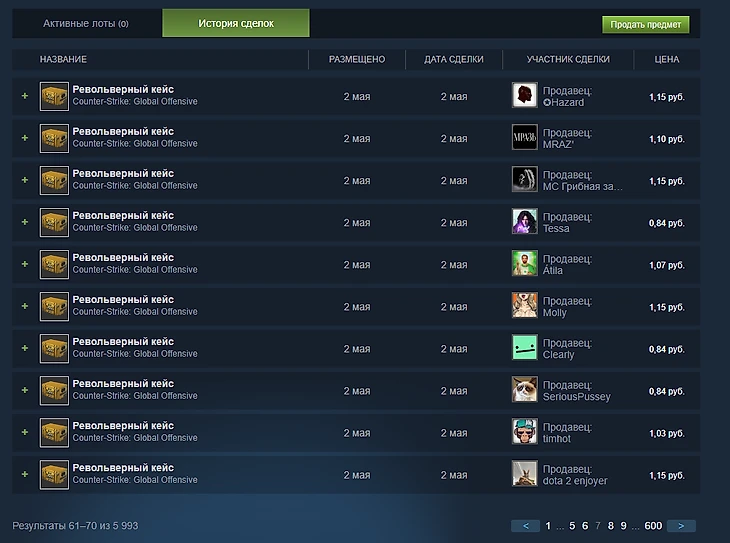Open Револьверный кейс name in Hazard's row

[123, 89]
